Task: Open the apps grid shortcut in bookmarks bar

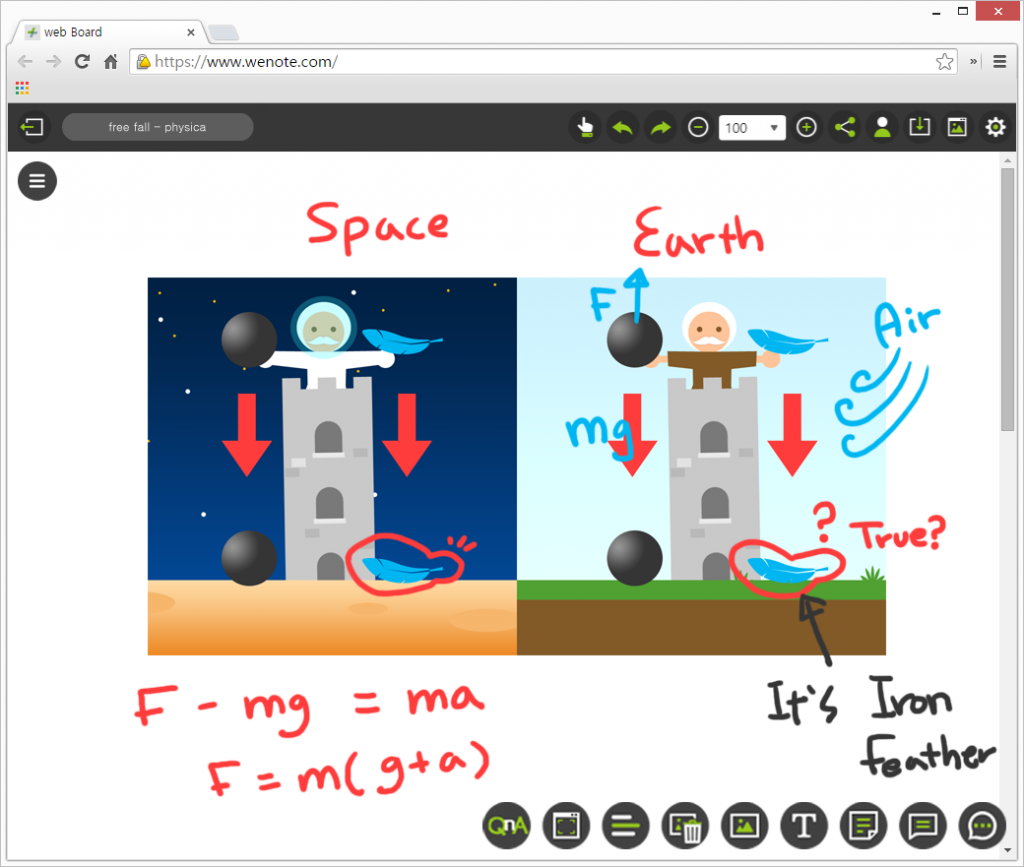Action: [22, 87]
